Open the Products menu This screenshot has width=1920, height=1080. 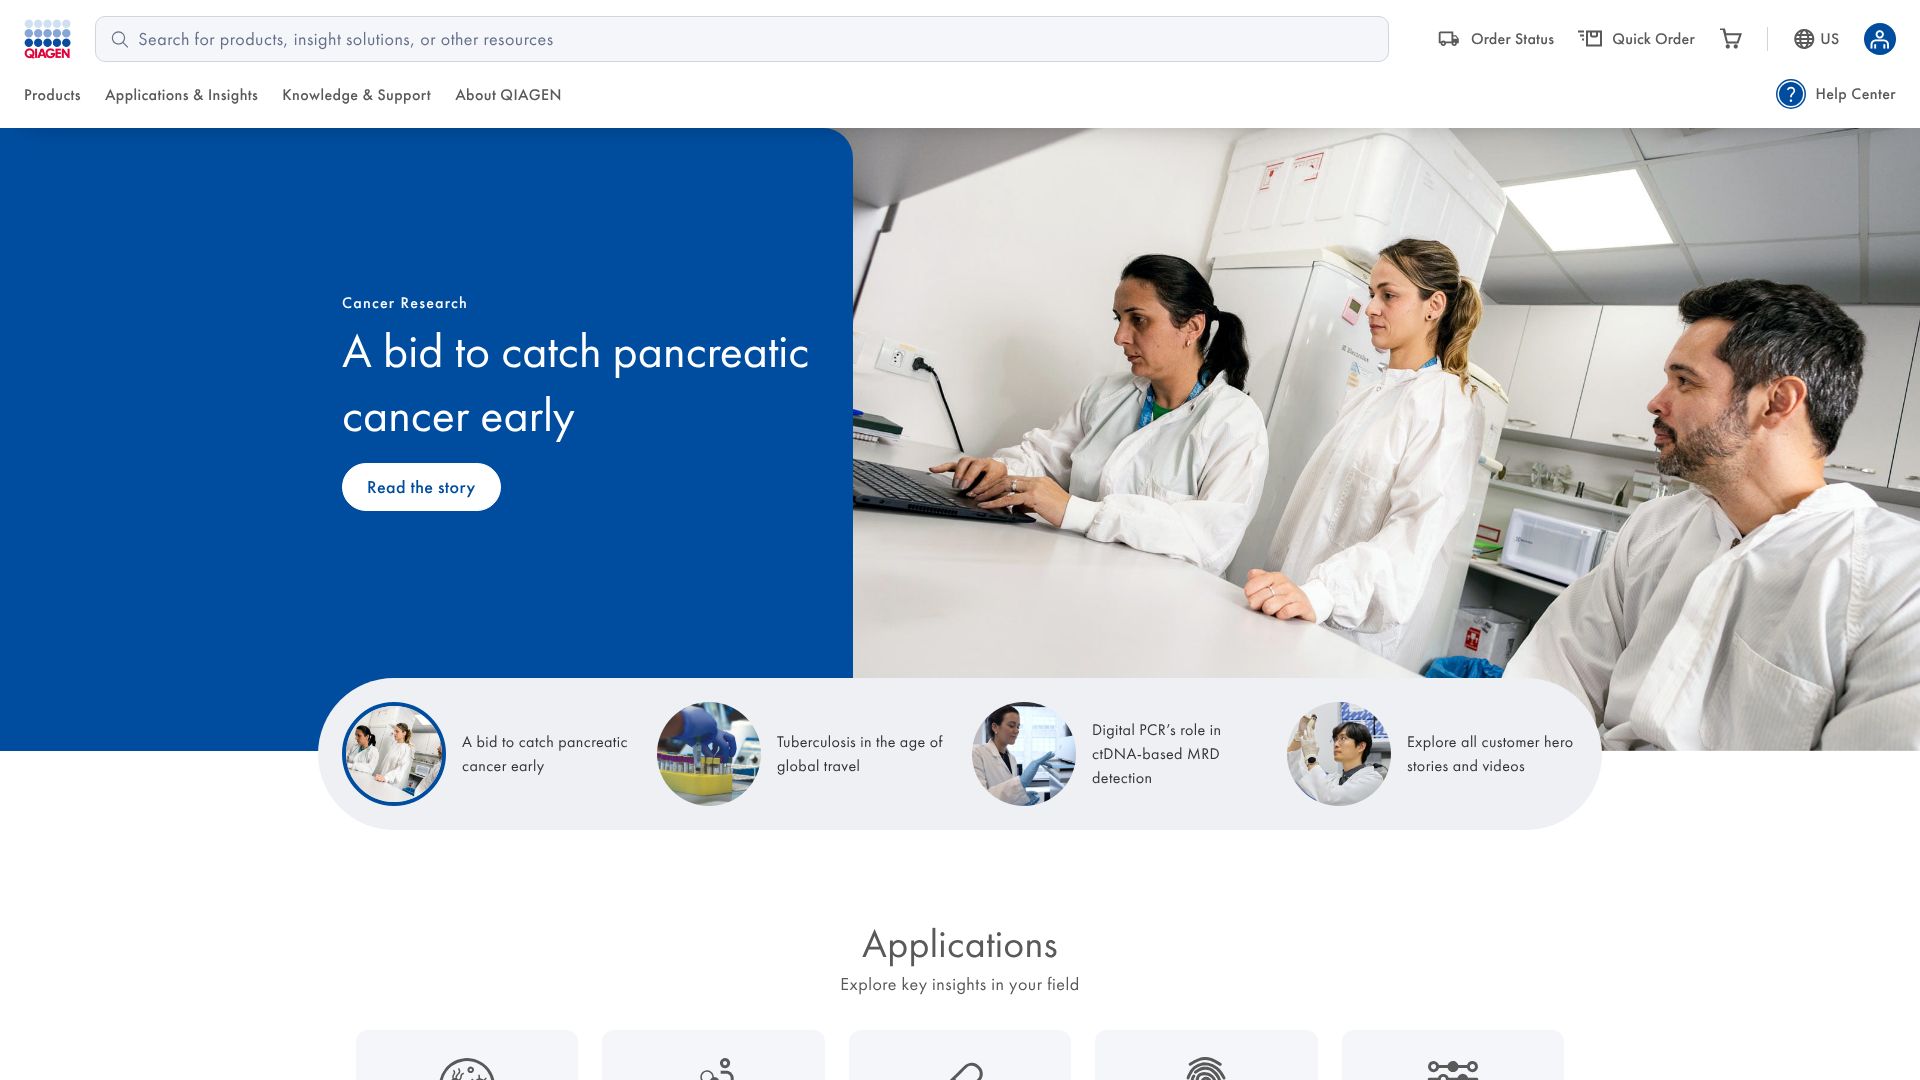pos(52,95)
